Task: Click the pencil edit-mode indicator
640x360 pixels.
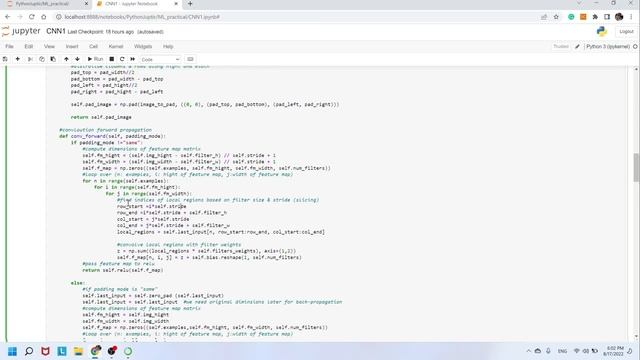Action: point(577,47)
